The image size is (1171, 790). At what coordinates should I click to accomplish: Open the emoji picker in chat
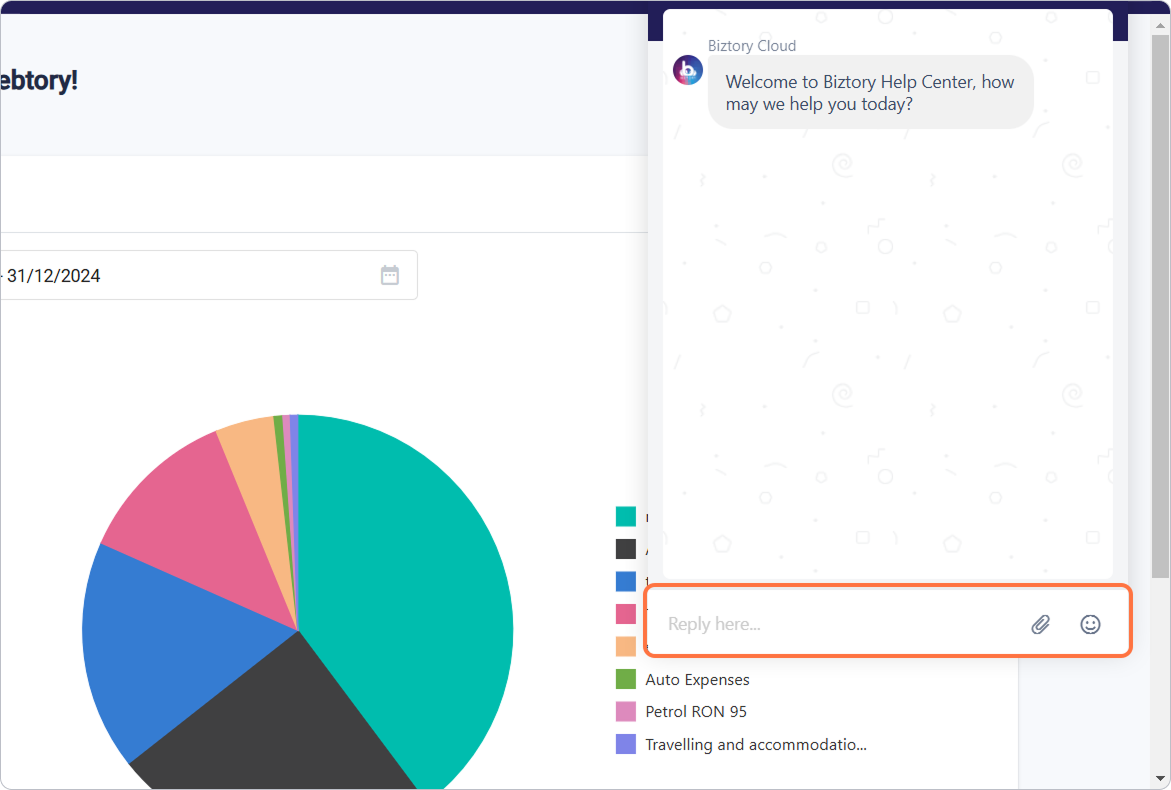[1090, 624]
